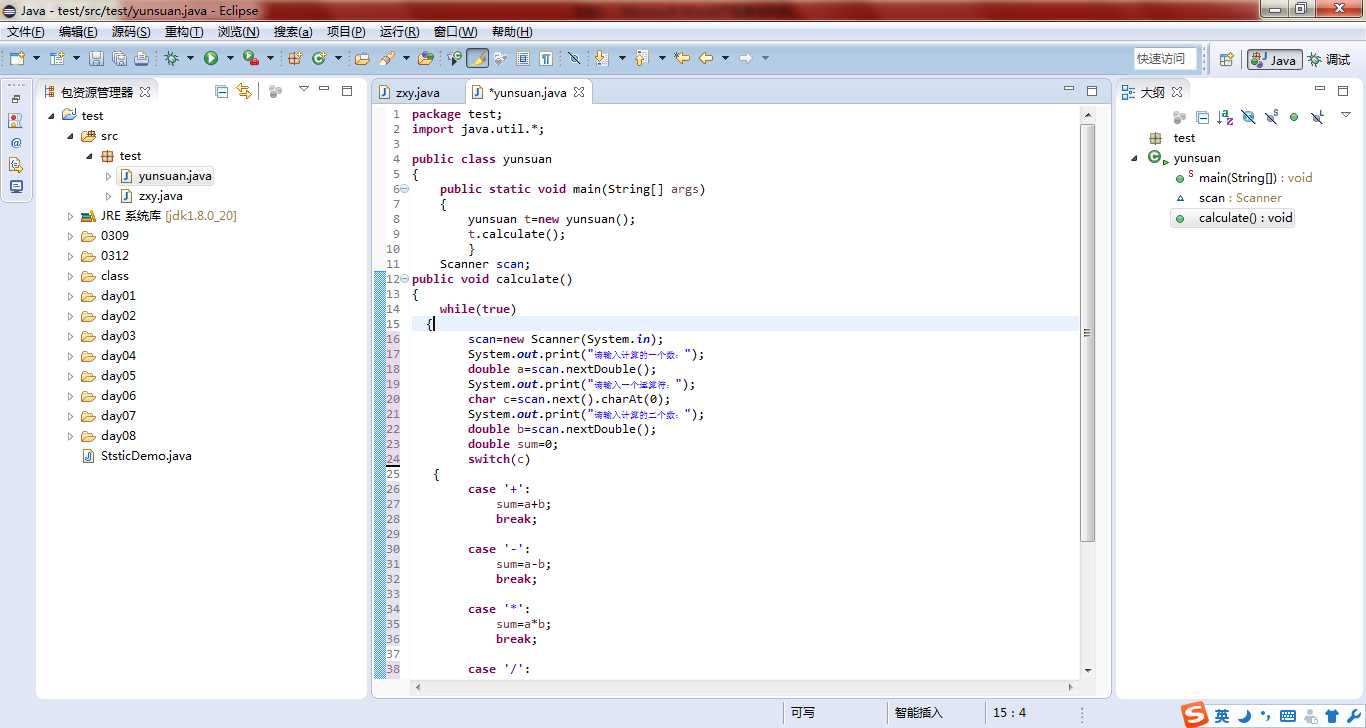Open the New button dropdown arrow

[x=37, y=58]
